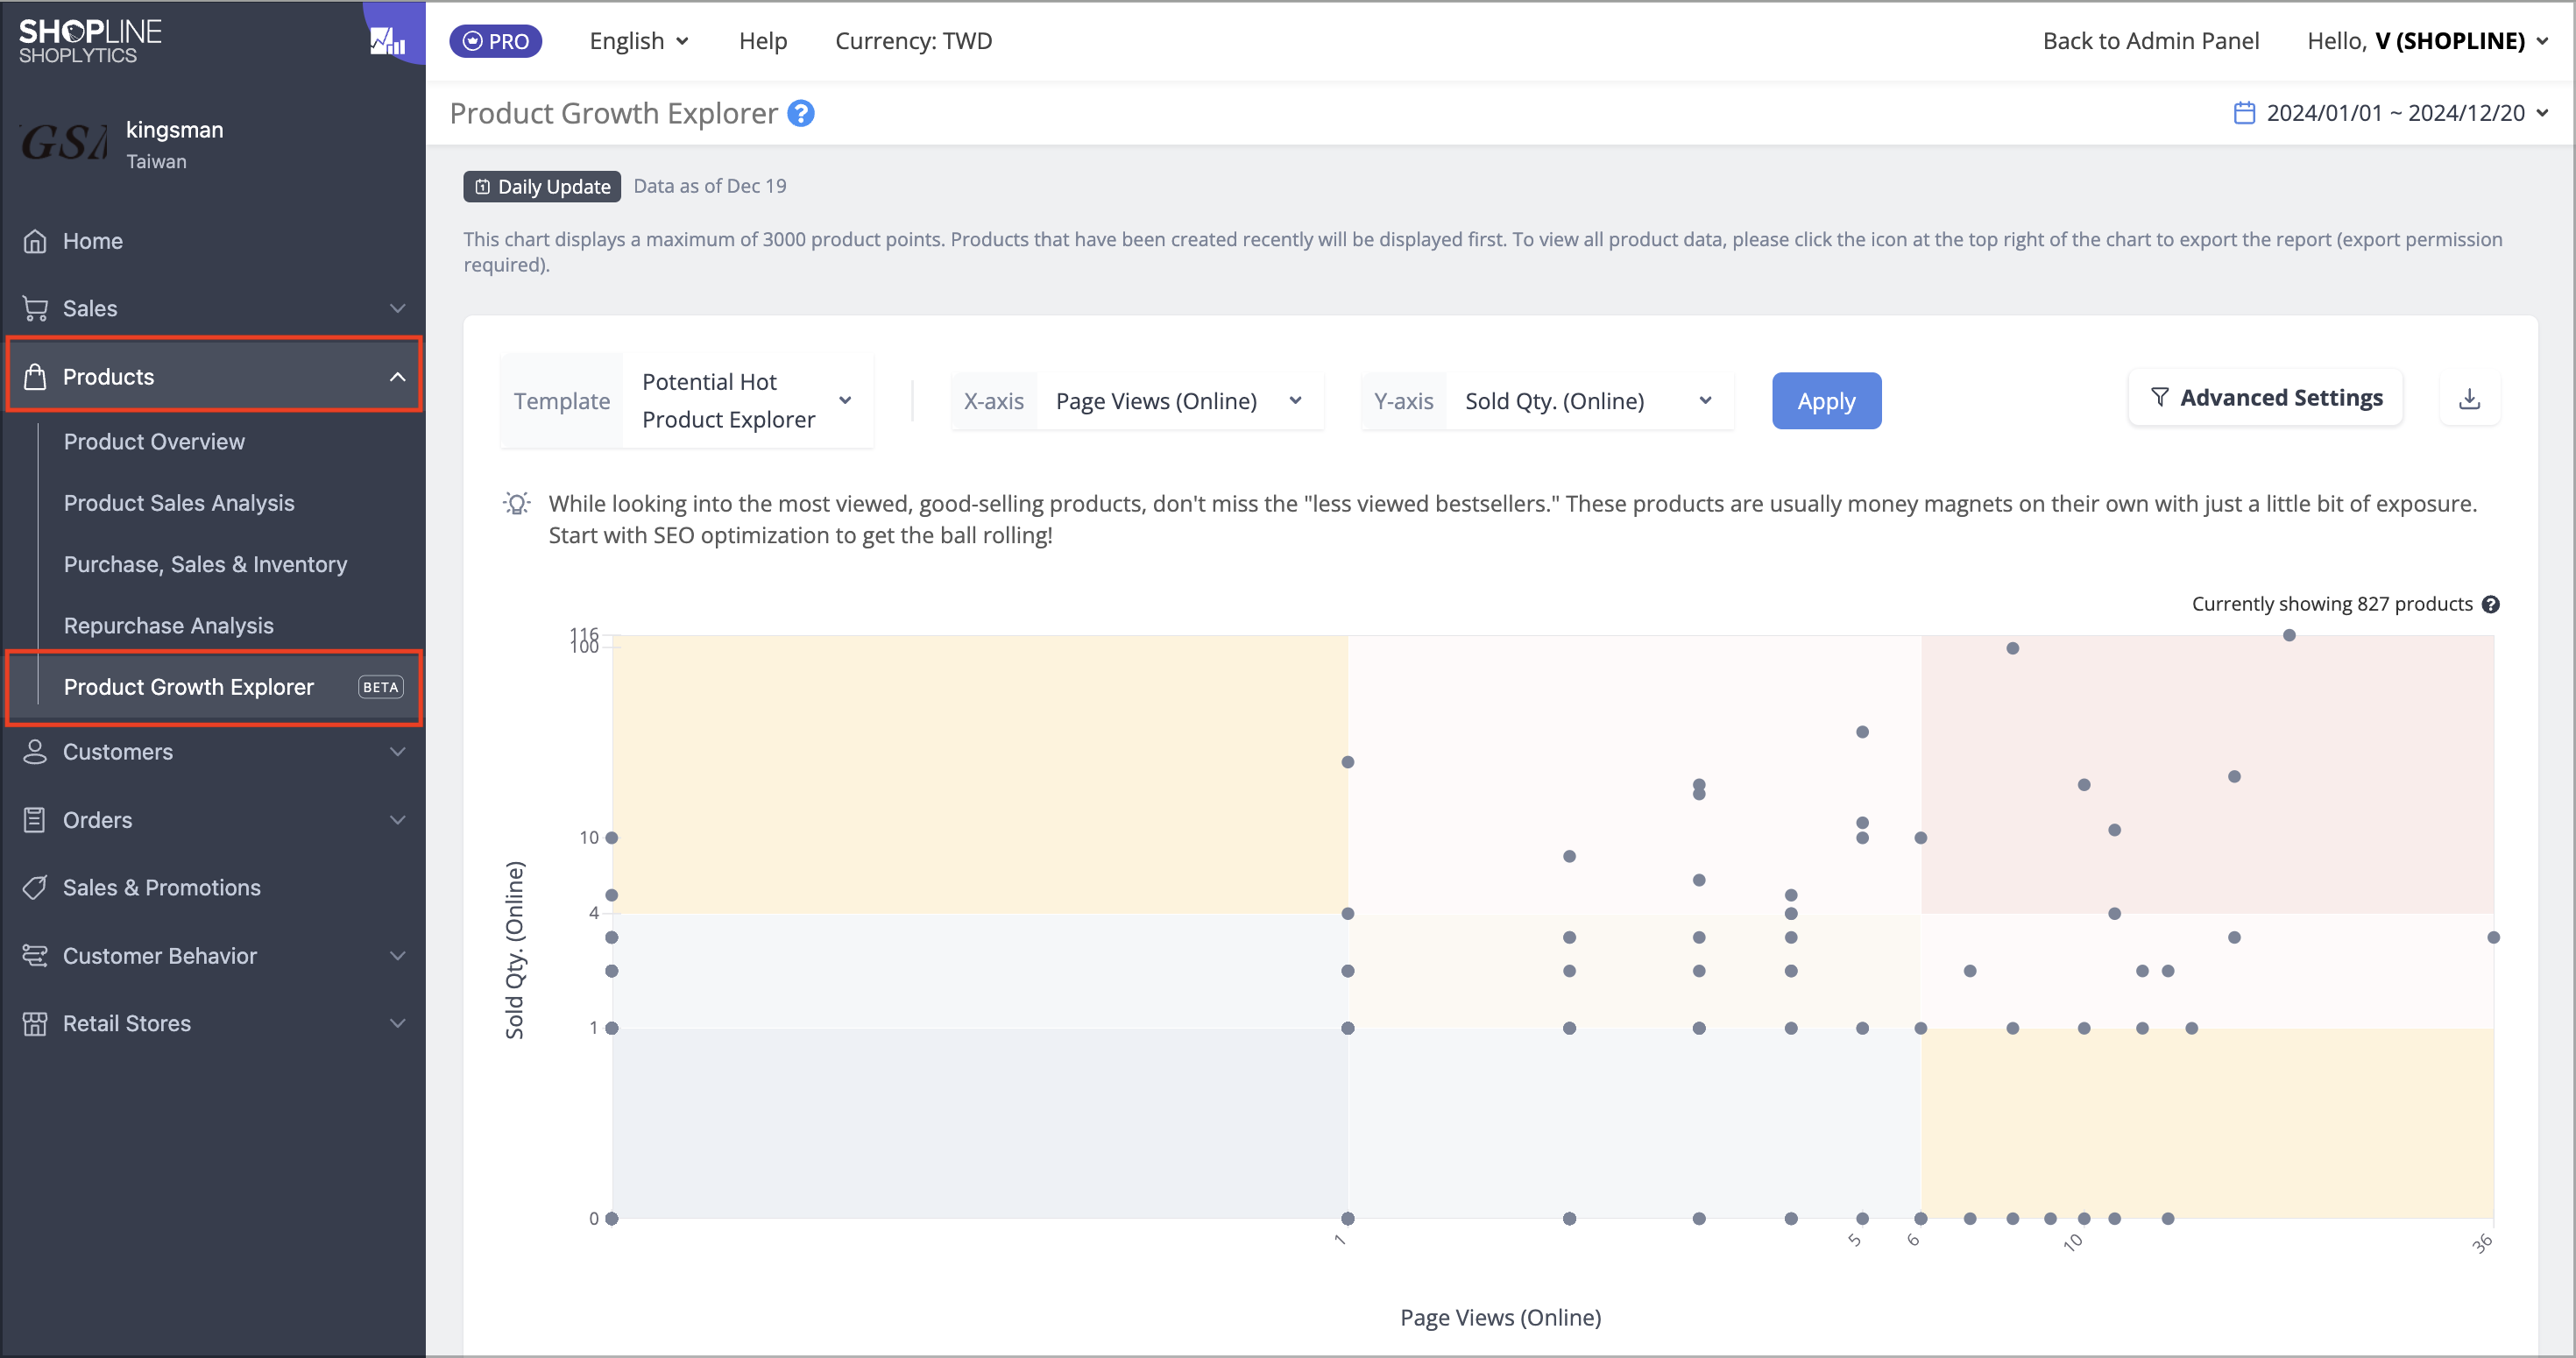The width and height of the screenshot is (2576, 1358).
Task: Open Product Sales Analysis submenu item
Action: [x=179, y=503]
